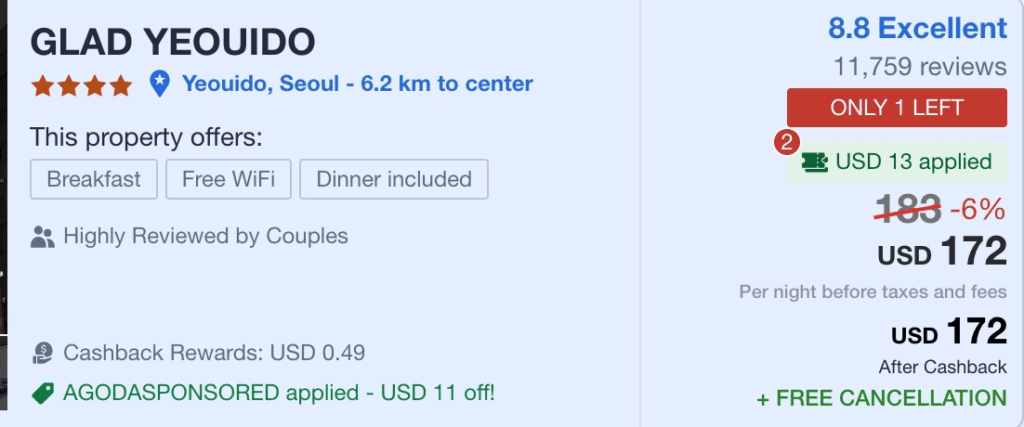Click the FREE CANCELLATION text
The height and width of the screenshot is (427, 1024).
coord(882,398)
